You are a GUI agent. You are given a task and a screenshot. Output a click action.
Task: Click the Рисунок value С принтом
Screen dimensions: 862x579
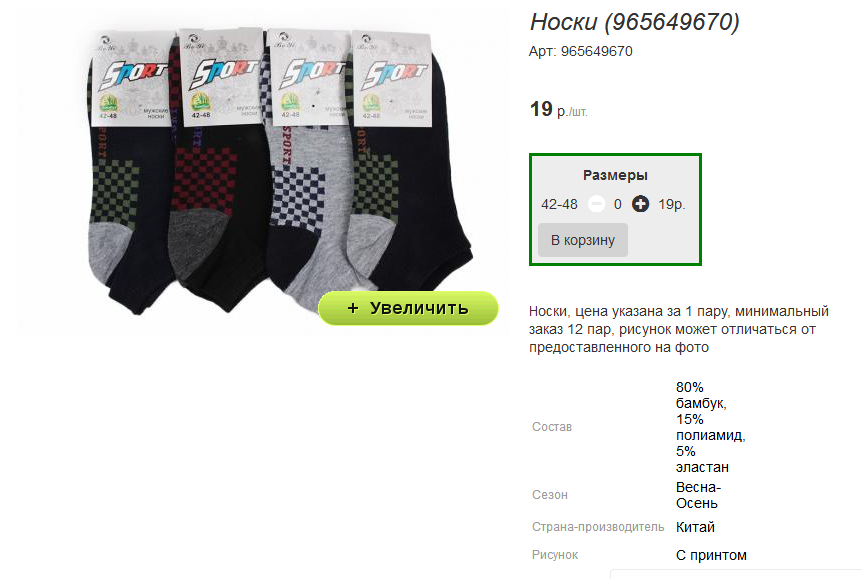tap(711, 555)
